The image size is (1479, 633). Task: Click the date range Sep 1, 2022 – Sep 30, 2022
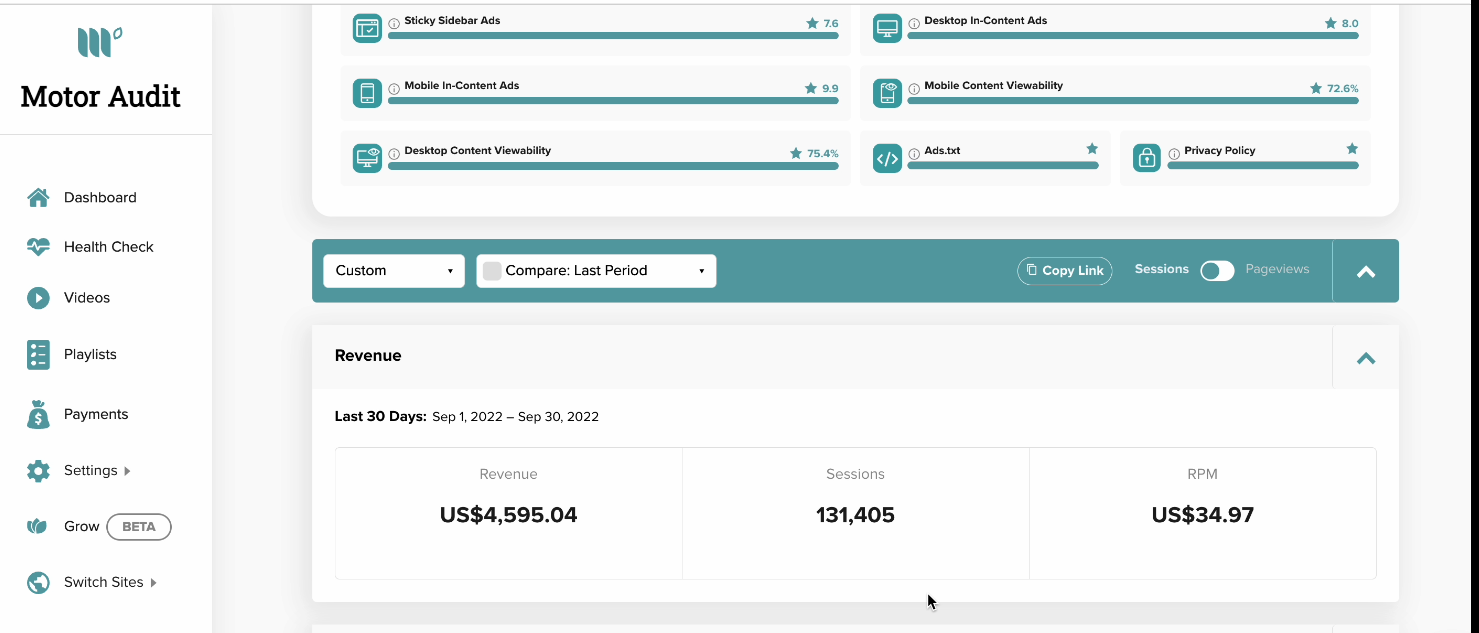(515, 416)
